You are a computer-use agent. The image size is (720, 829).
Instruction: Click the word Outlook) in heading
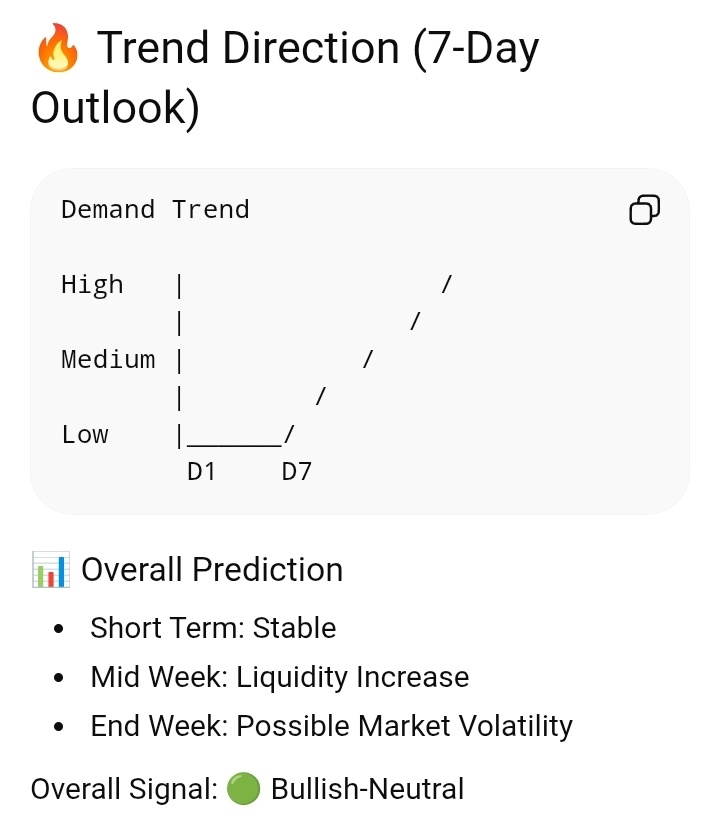point(115,108)
